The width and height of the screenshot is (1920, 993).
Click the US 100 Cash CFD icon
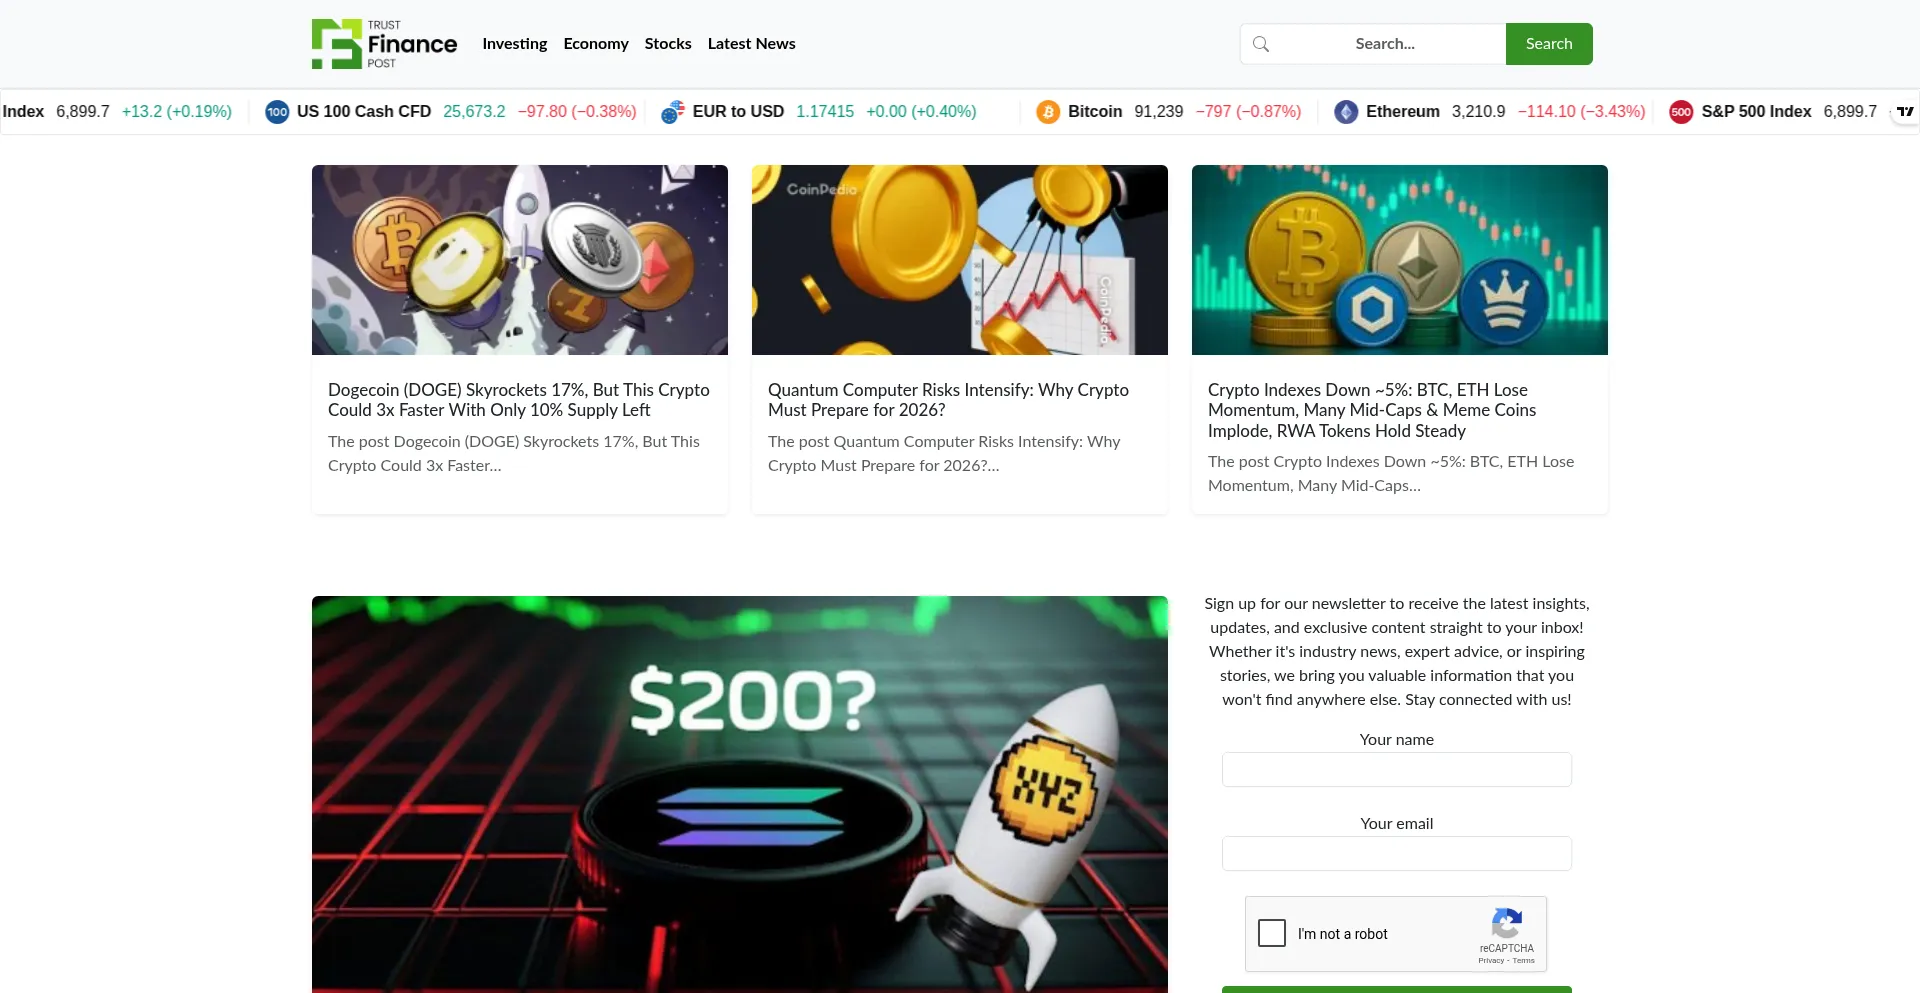277,112
